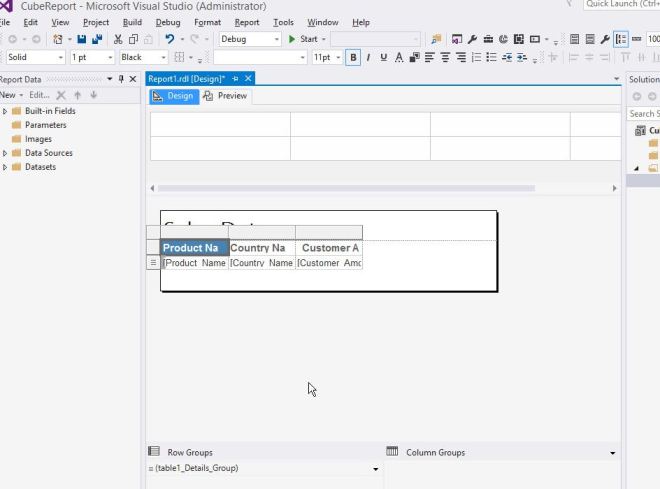The image size is (660, 489).
Task: Open the Report menu
Action: 246,22
